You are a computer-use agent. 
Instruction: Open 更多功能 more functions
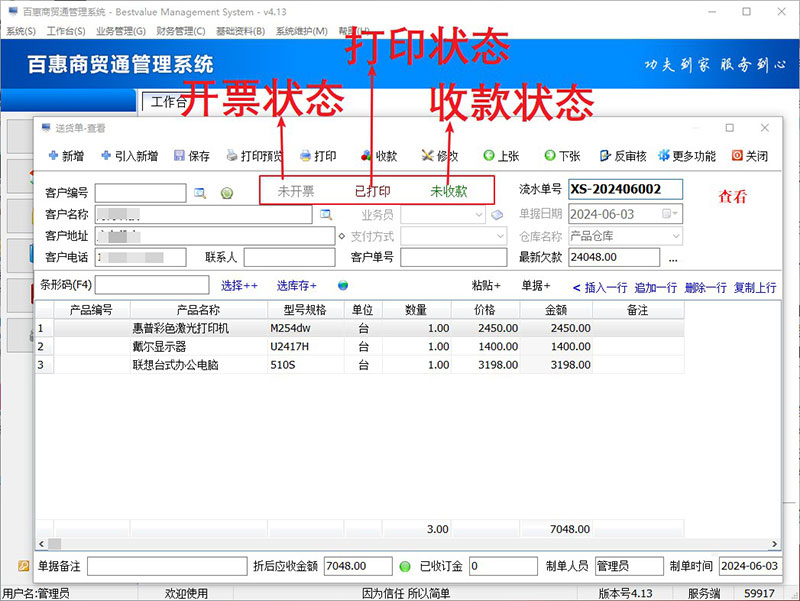pos(687,156)
